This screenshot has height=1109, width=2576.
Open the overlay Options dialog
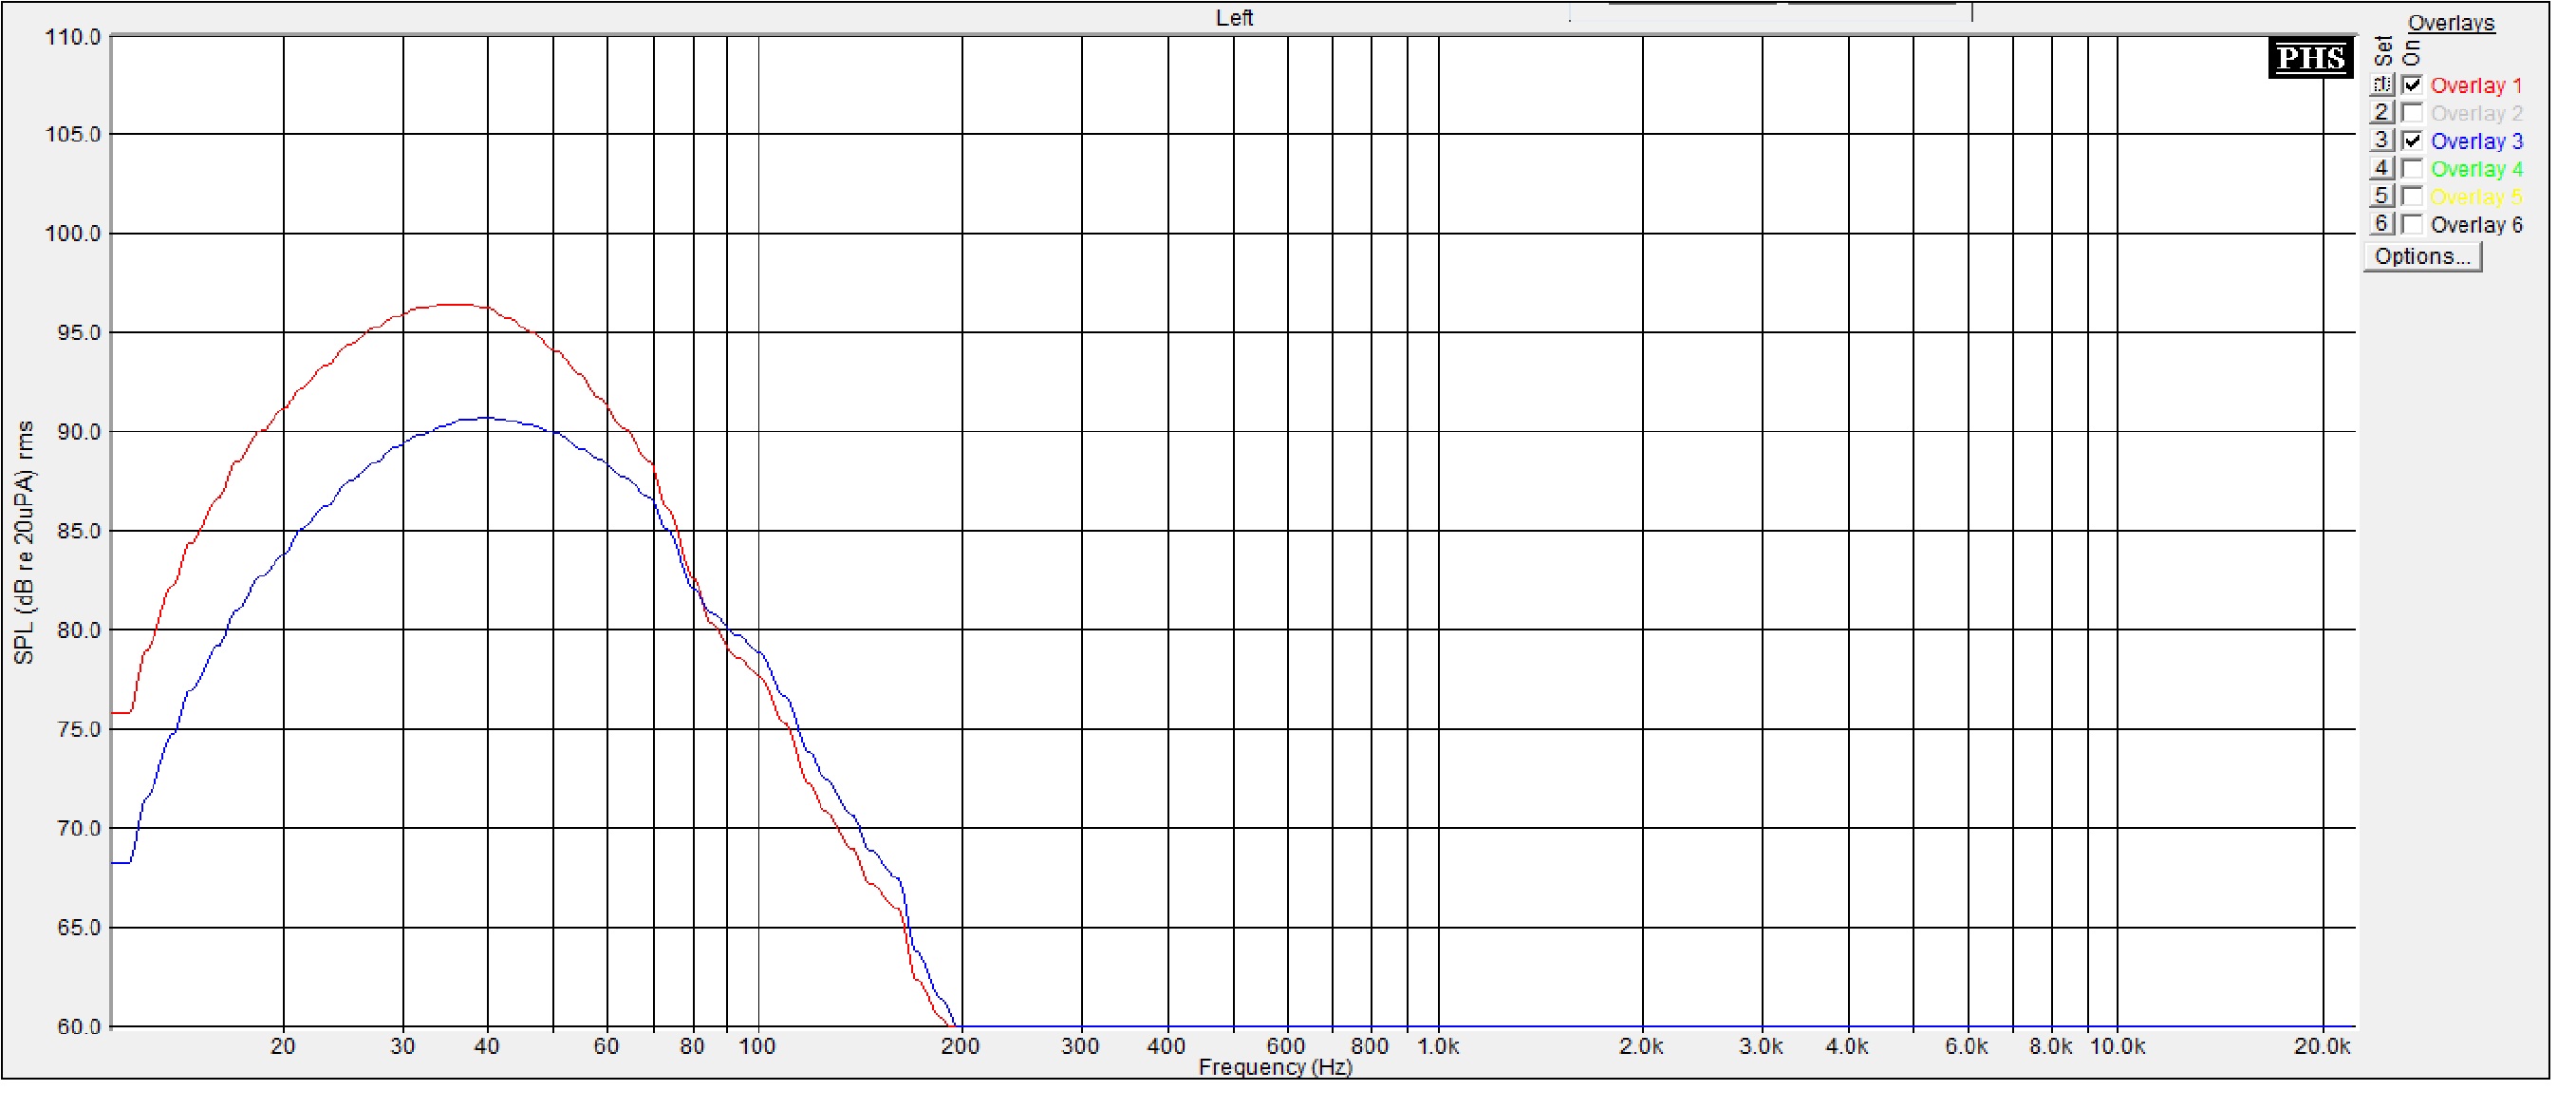pos(2421,257)
